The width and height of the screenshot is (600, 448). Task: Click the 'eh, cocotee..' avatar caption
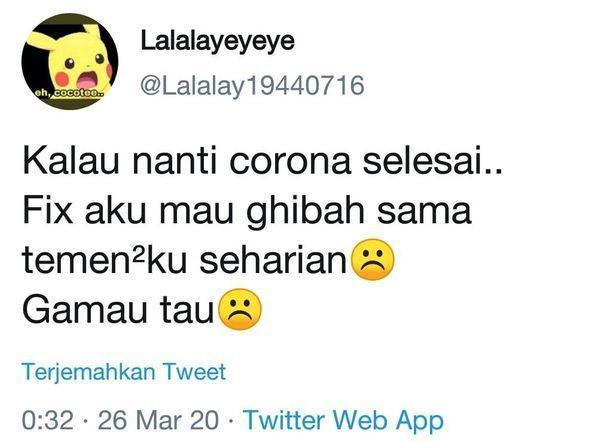point(69,93)
